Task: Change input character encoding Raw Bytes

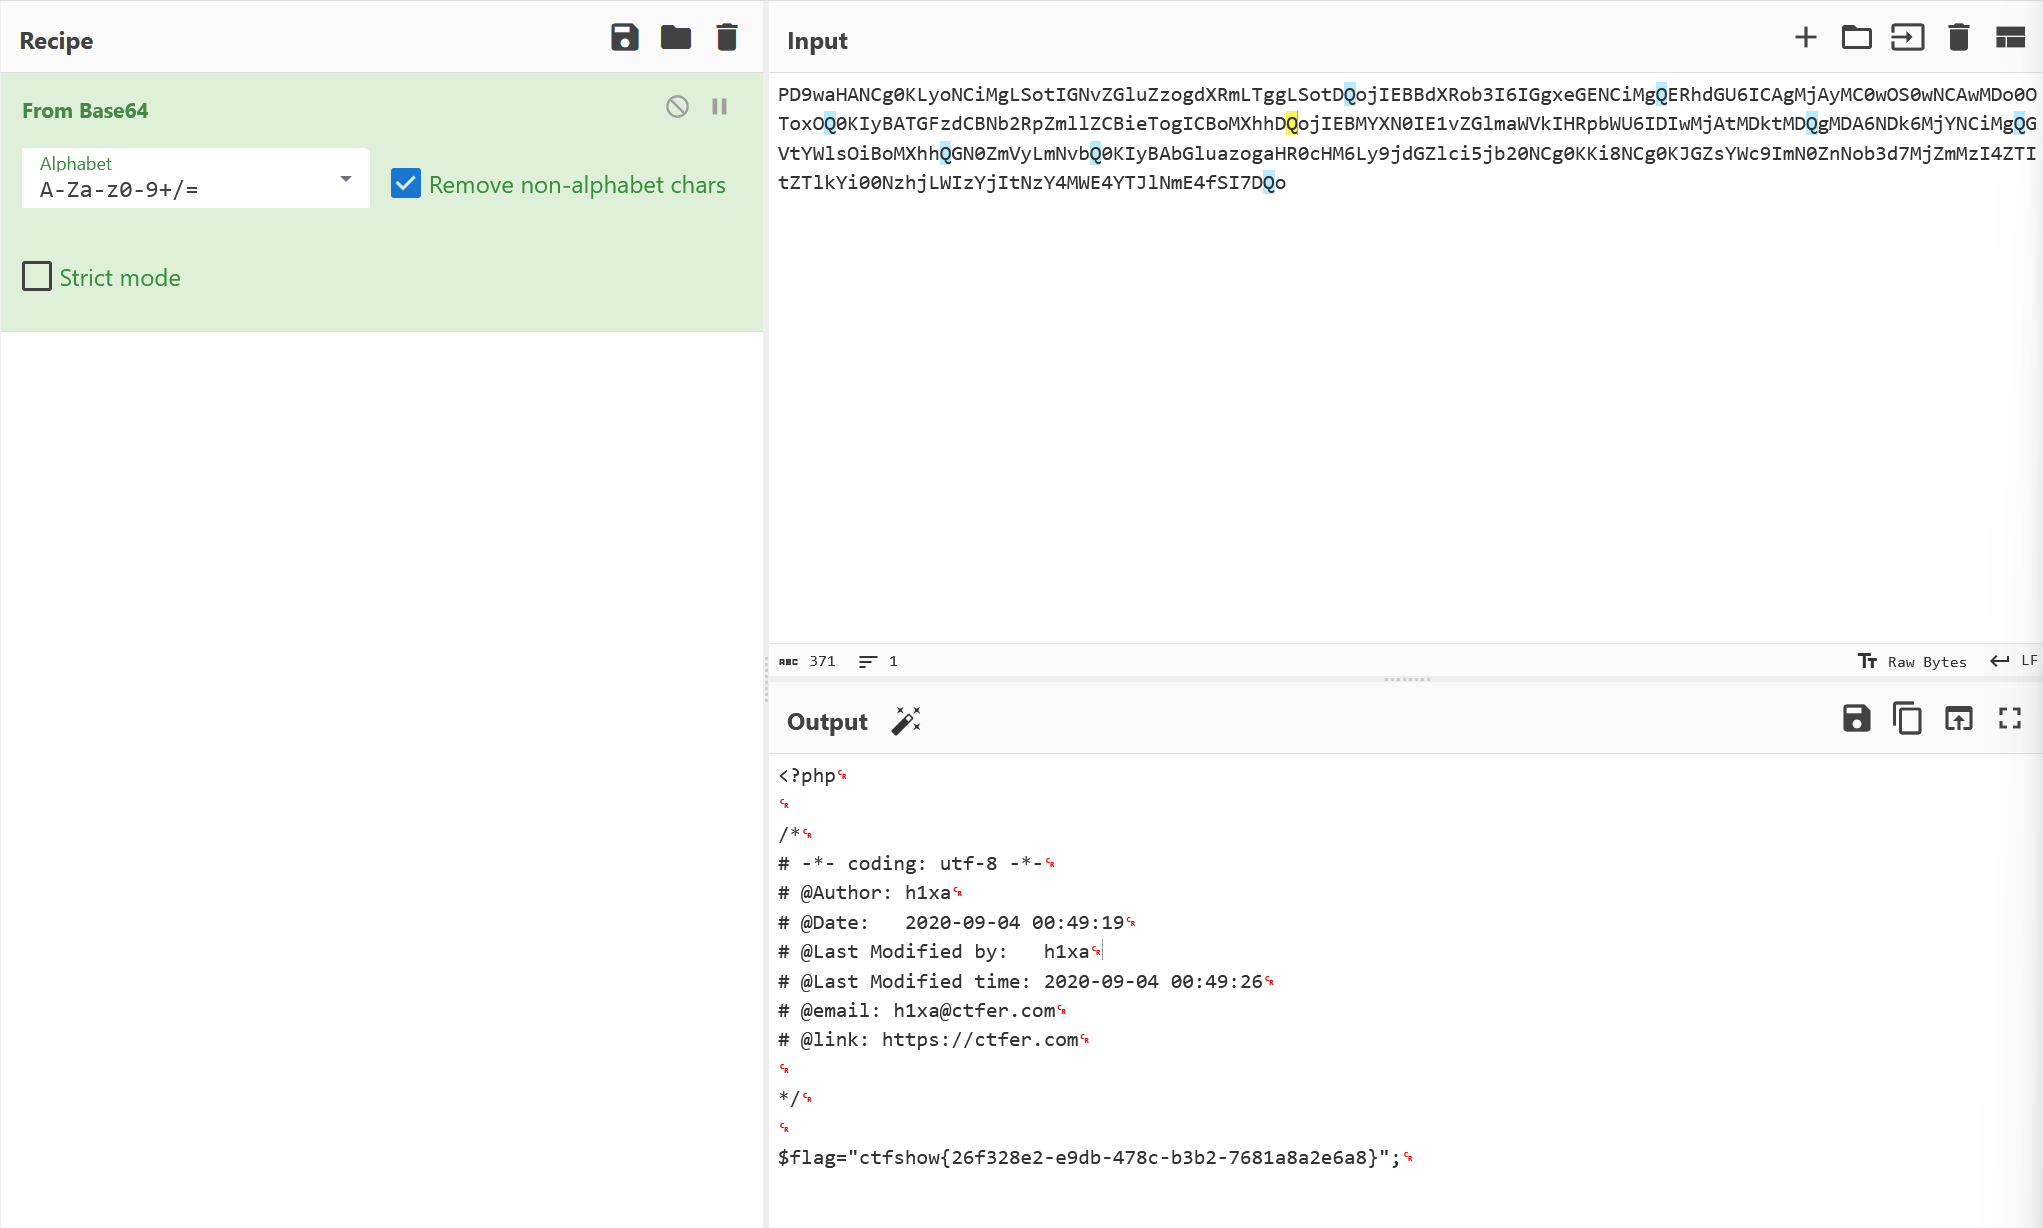Action: [x=1912, y=662]
